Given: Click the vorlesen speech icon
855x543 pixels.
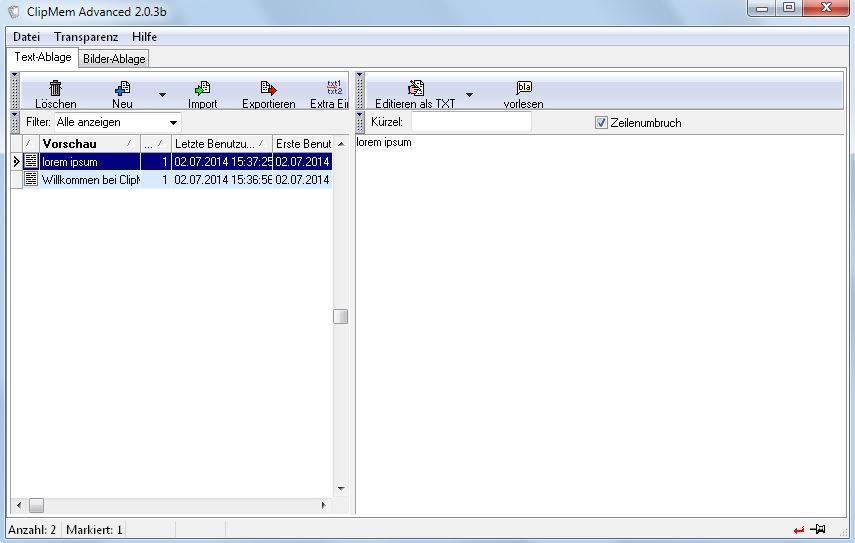Looking at the screenshot, I should 523,87.
